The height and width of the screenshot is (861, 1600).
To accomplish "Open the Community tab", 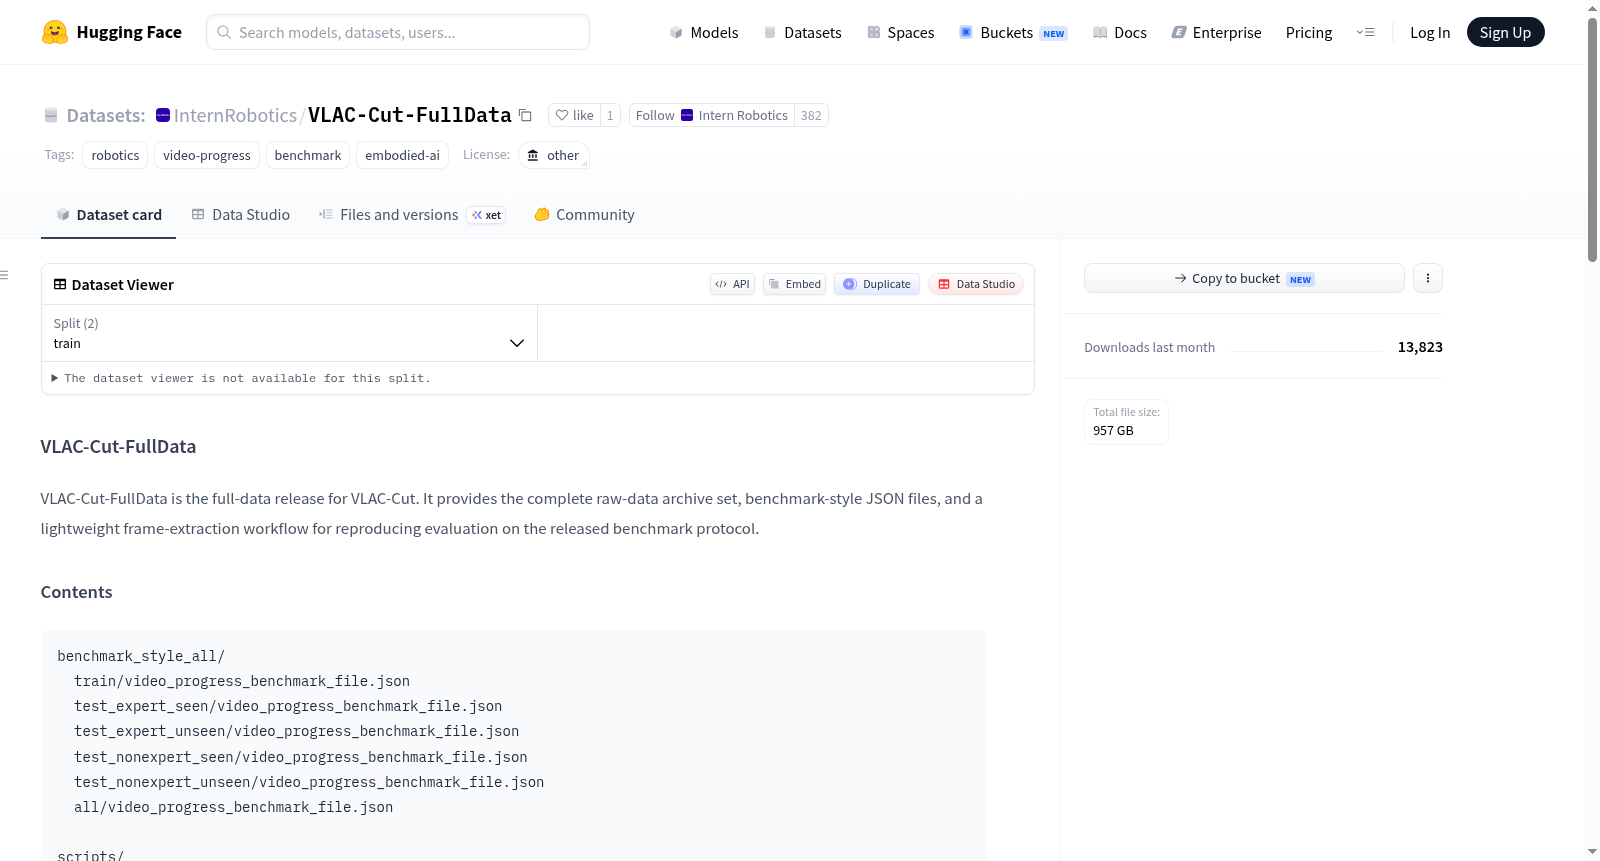I will [584, 215].
